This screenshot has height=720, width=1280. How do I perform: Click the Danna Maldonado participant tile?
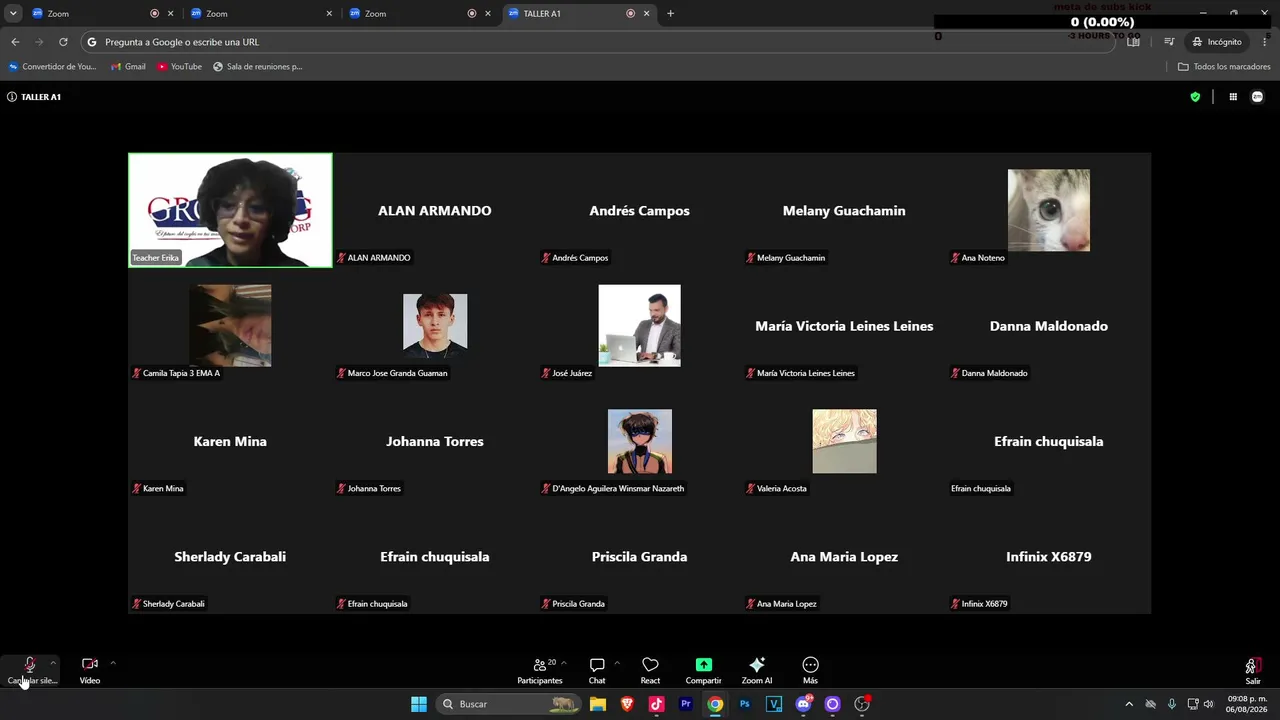pyautogui.click(x=1048, y=325)
